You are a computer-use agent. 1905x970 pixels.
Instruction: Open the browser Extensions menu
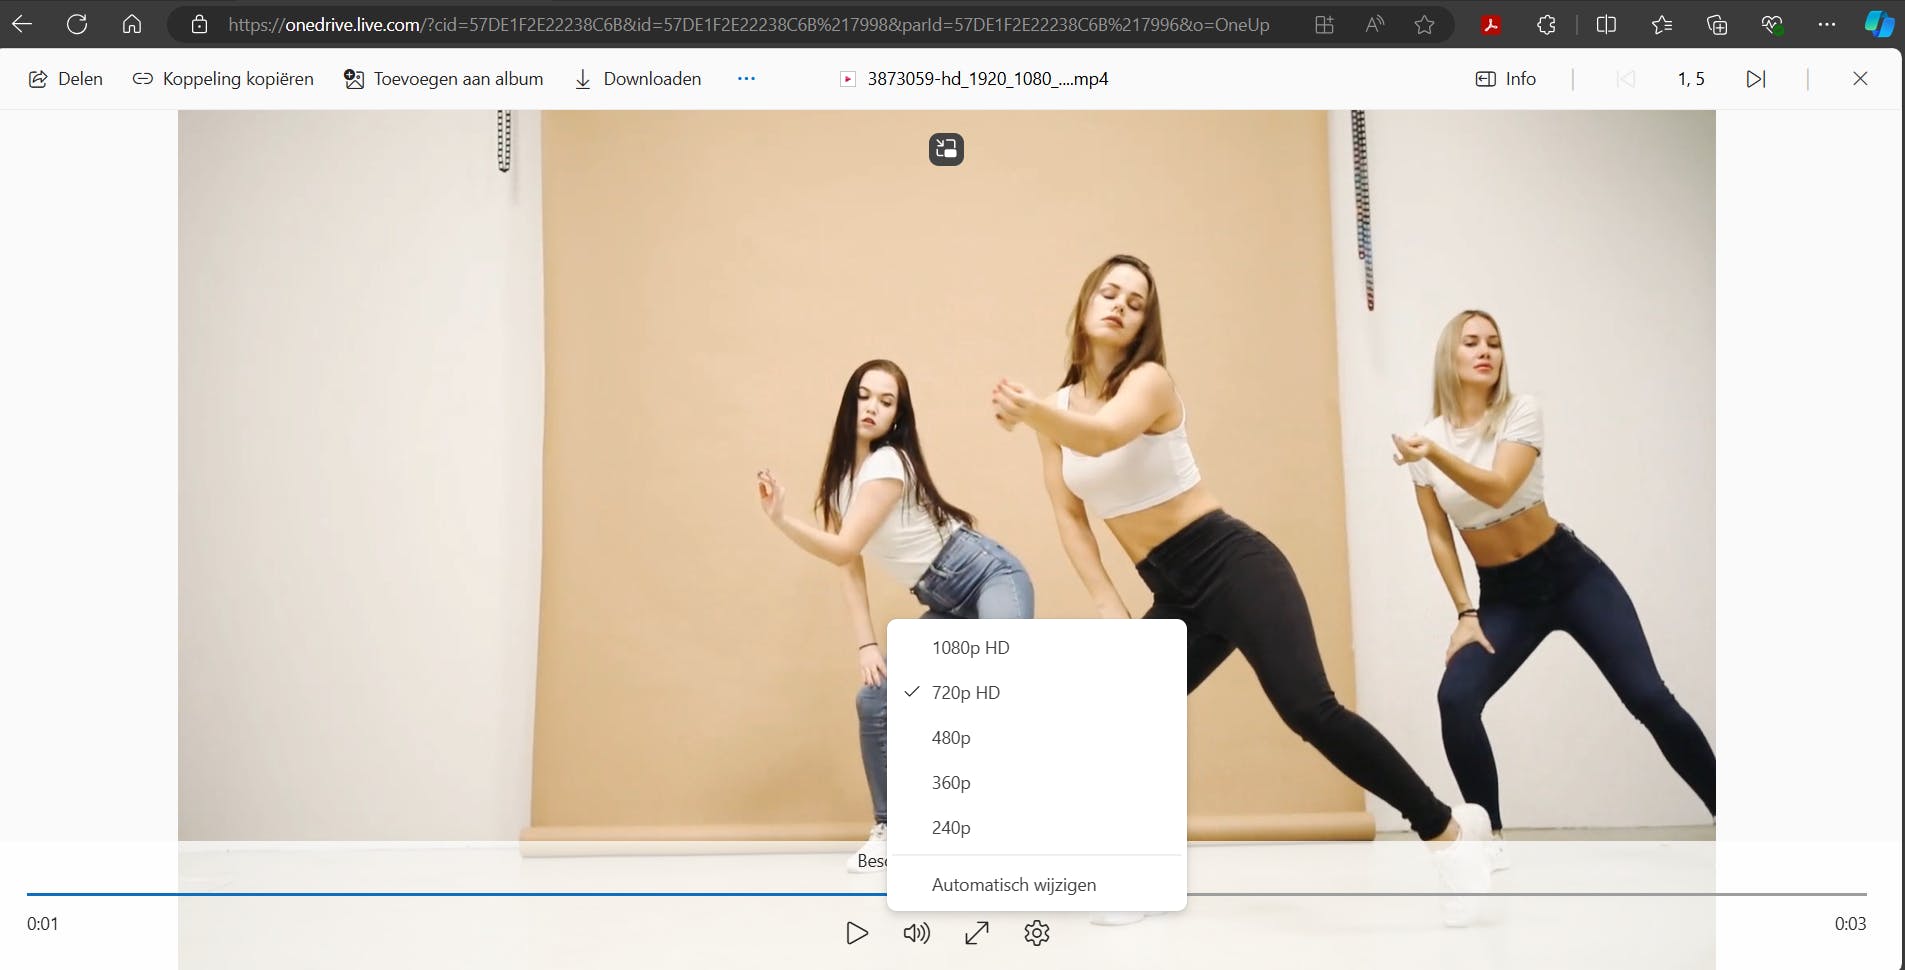(x=1546, y=25)
